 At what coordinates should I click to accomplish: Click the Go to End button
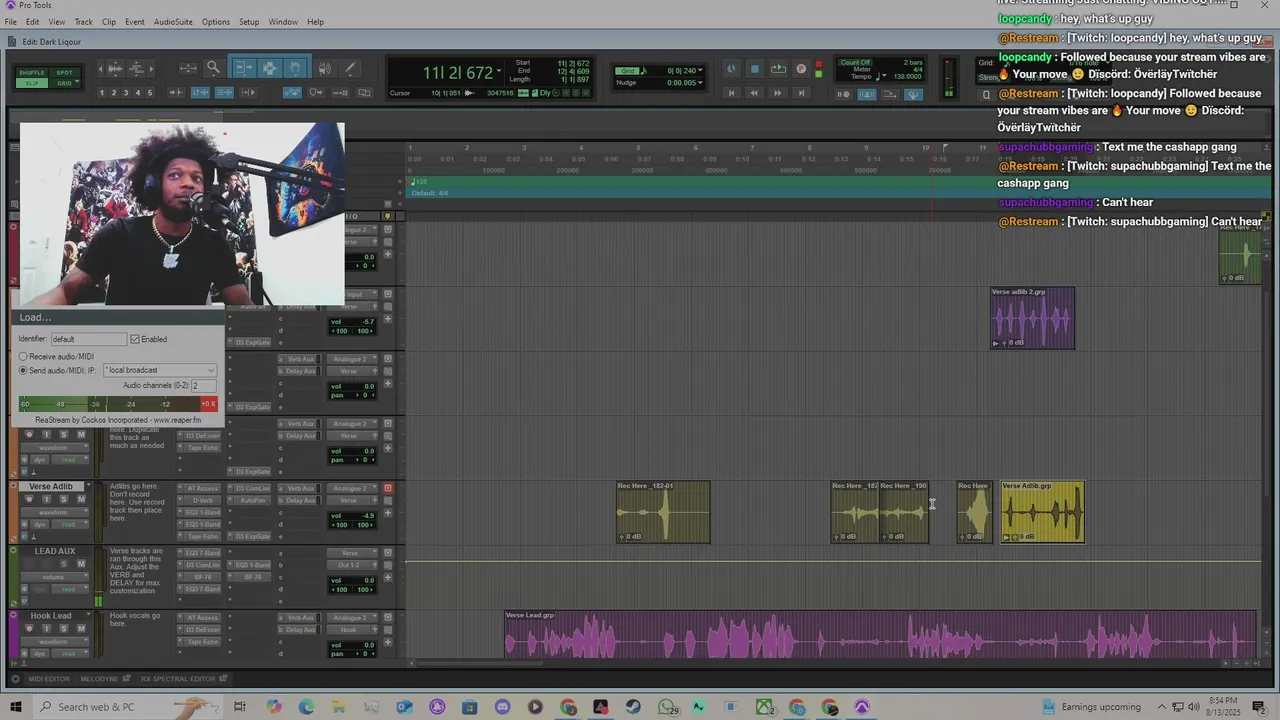[x=801, y=93]
